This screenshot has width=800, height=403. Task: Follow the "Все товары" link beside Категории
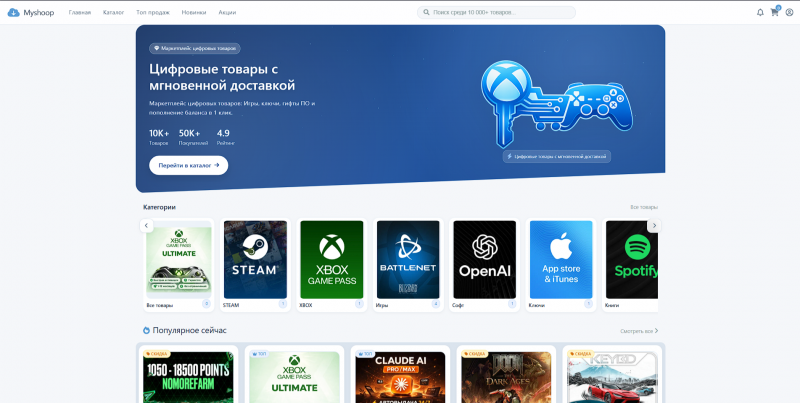pyautogui.click(x=644, y=207)
